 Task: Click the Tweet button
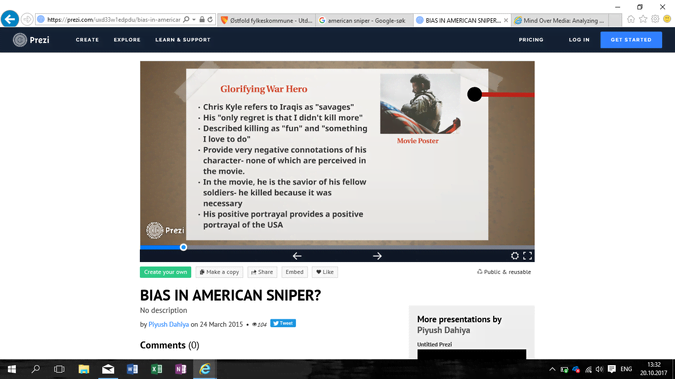point(283,323)
